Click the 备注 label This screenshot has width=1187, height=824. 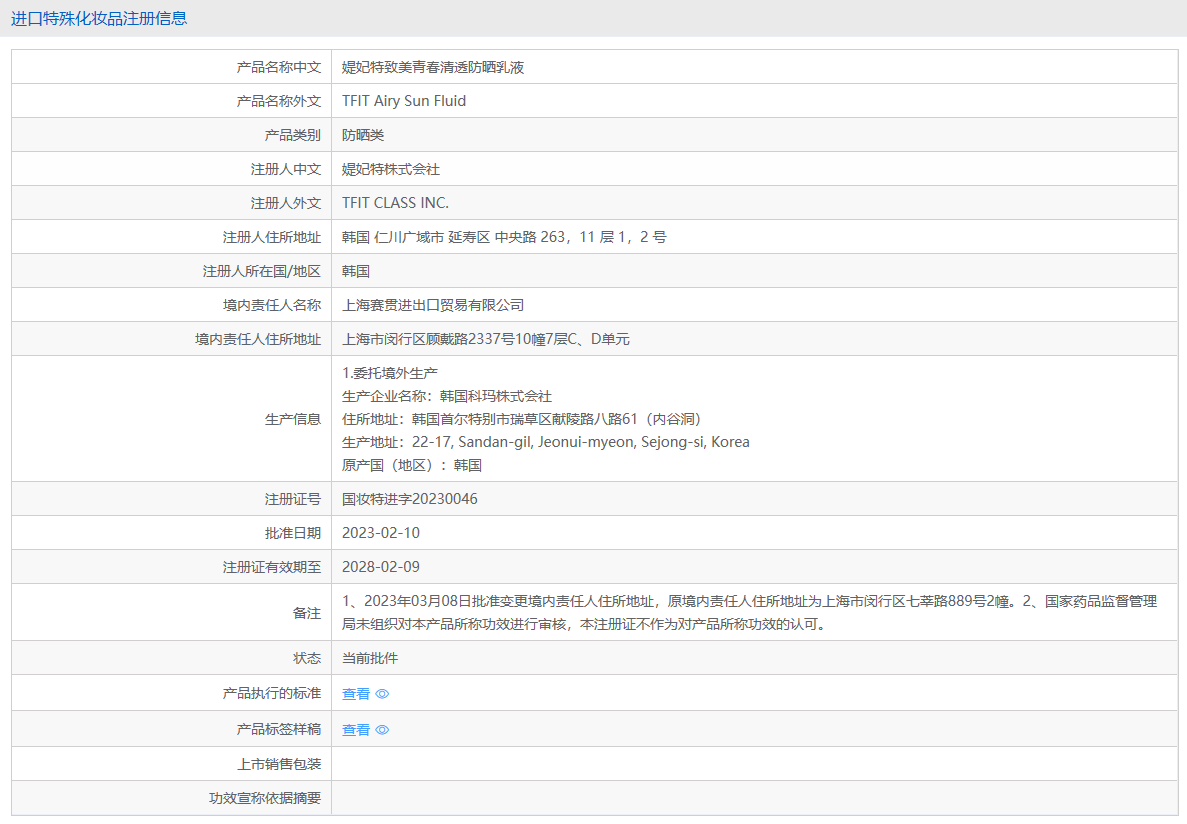point(307,613)
